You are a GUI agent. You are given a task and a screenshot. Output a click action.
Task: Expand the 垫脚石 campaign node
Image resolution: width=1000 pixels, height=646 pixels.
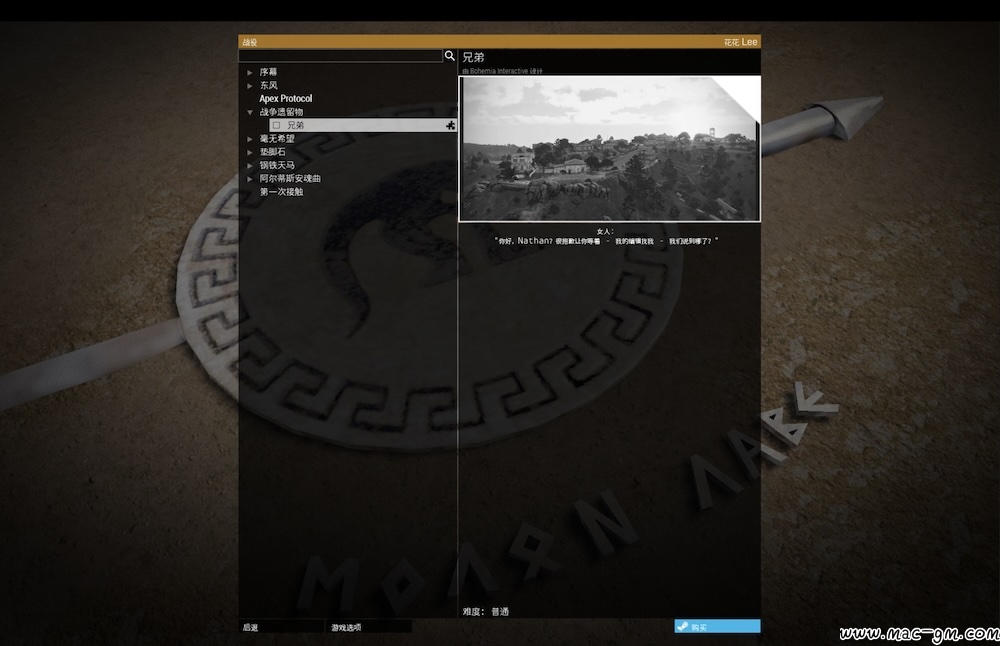[250, 152]
